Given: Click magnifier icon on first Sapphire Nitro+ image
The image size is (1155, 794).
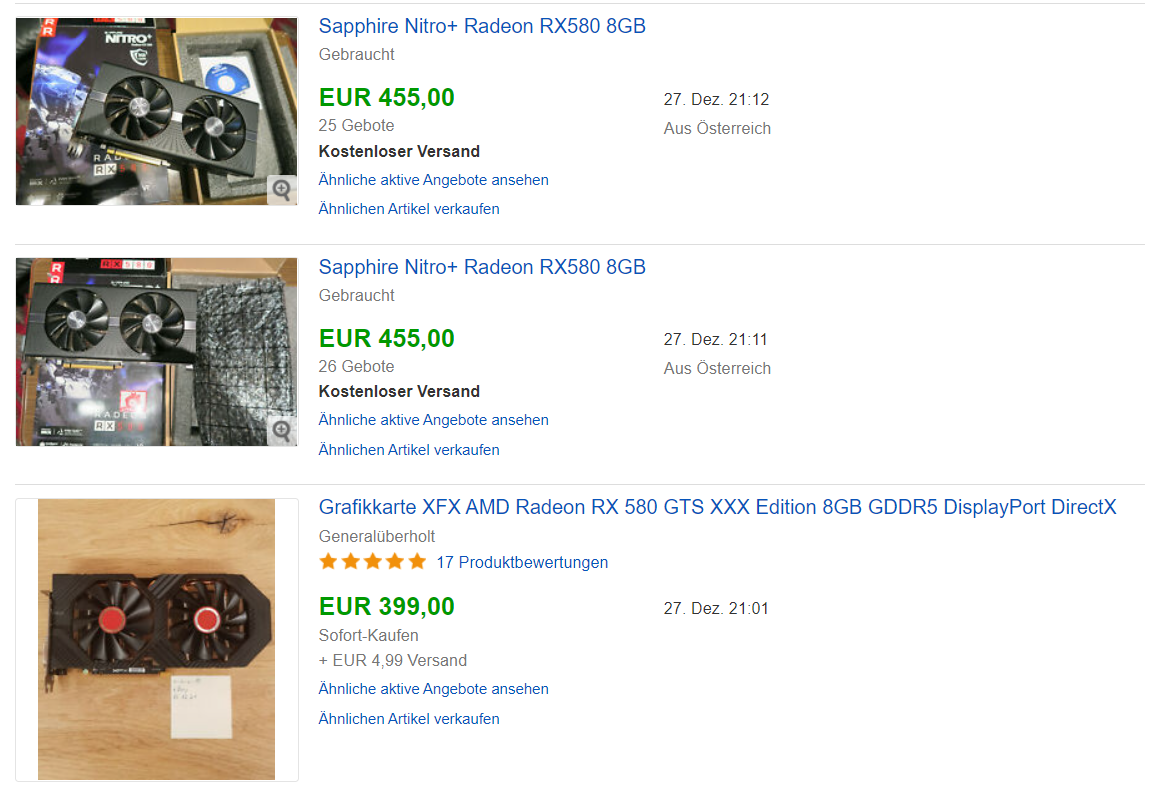Looking at the screenshot, I should tap(282, 190).
